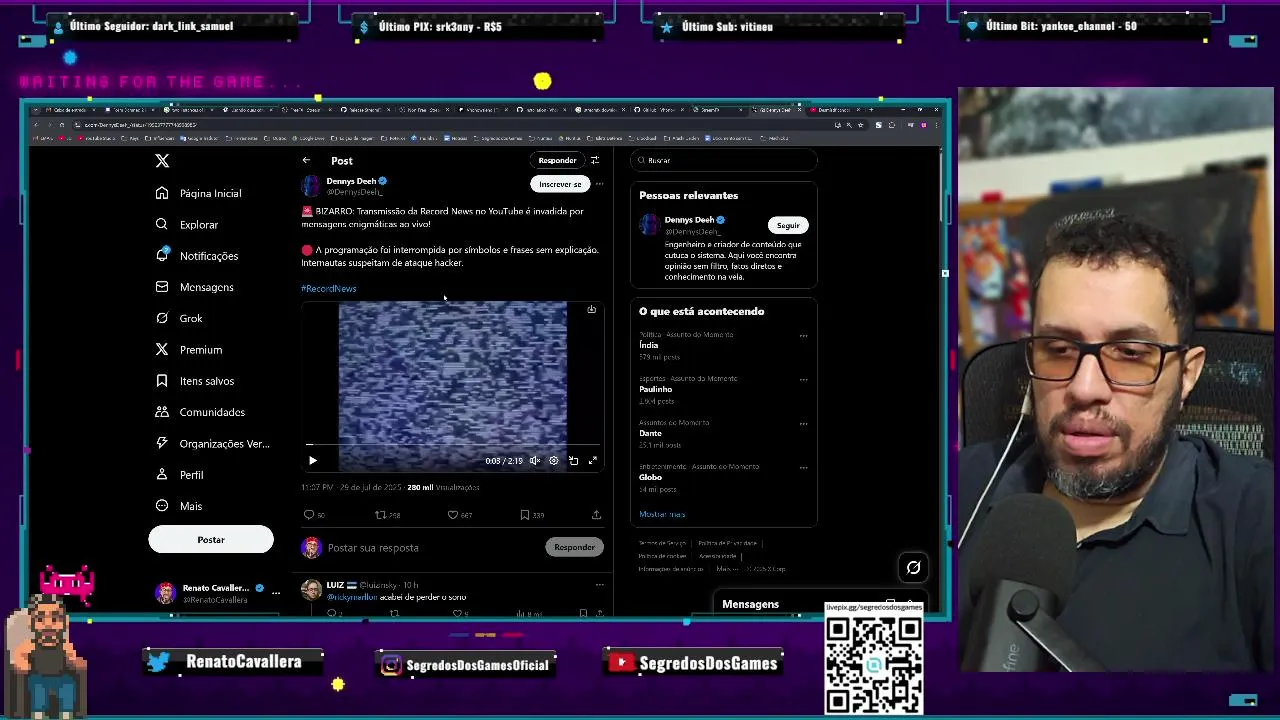This screenshot has width=1280, height=720.
Task: Open more options dots on Dennys Deeh post
Action: tap(600, 184)
